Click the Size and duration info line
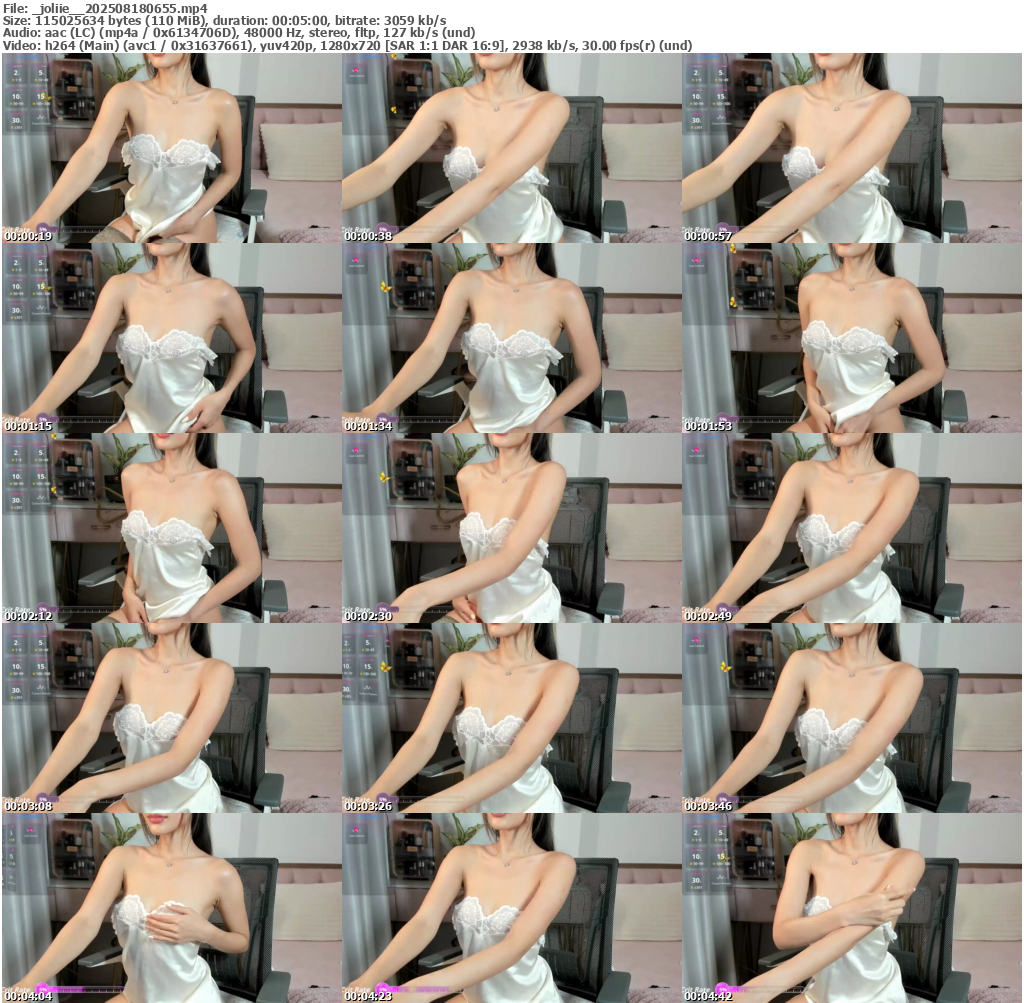This screenshot has height=1003, width=1024. tap(225, 20)
